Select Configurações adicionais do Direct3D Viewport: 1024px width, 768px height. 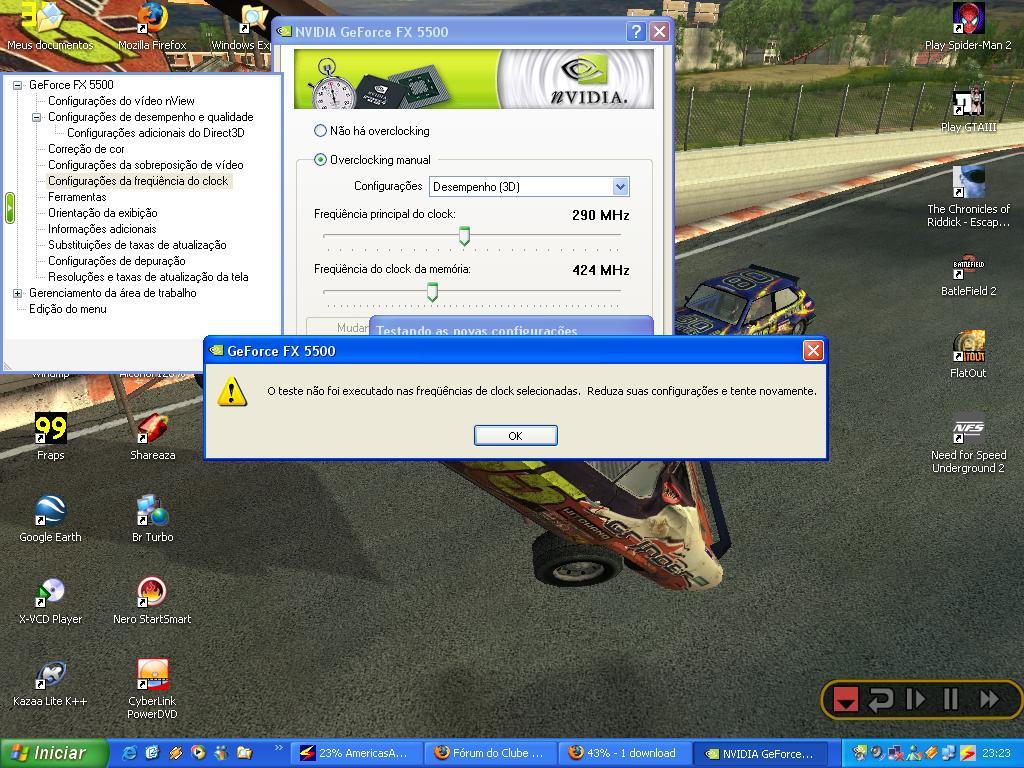coord(155,133)
